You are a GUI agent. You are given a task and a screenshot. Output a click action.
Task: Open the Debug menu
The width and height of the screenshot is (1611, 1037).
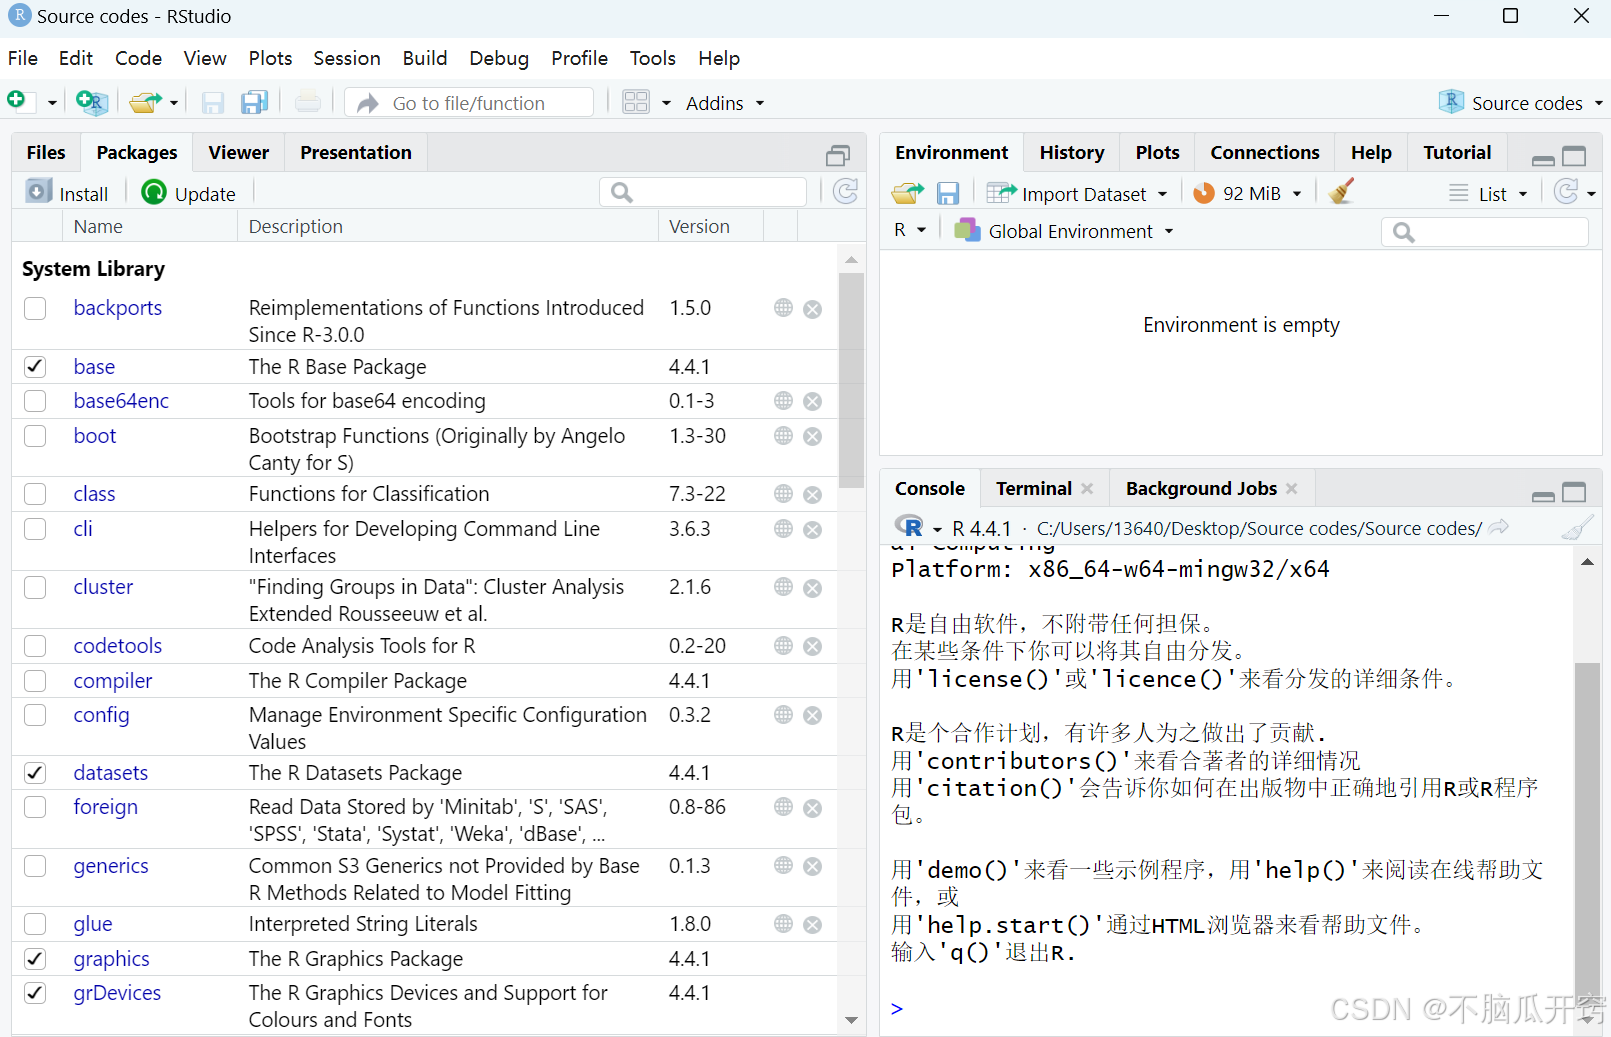tap(499, 58)
